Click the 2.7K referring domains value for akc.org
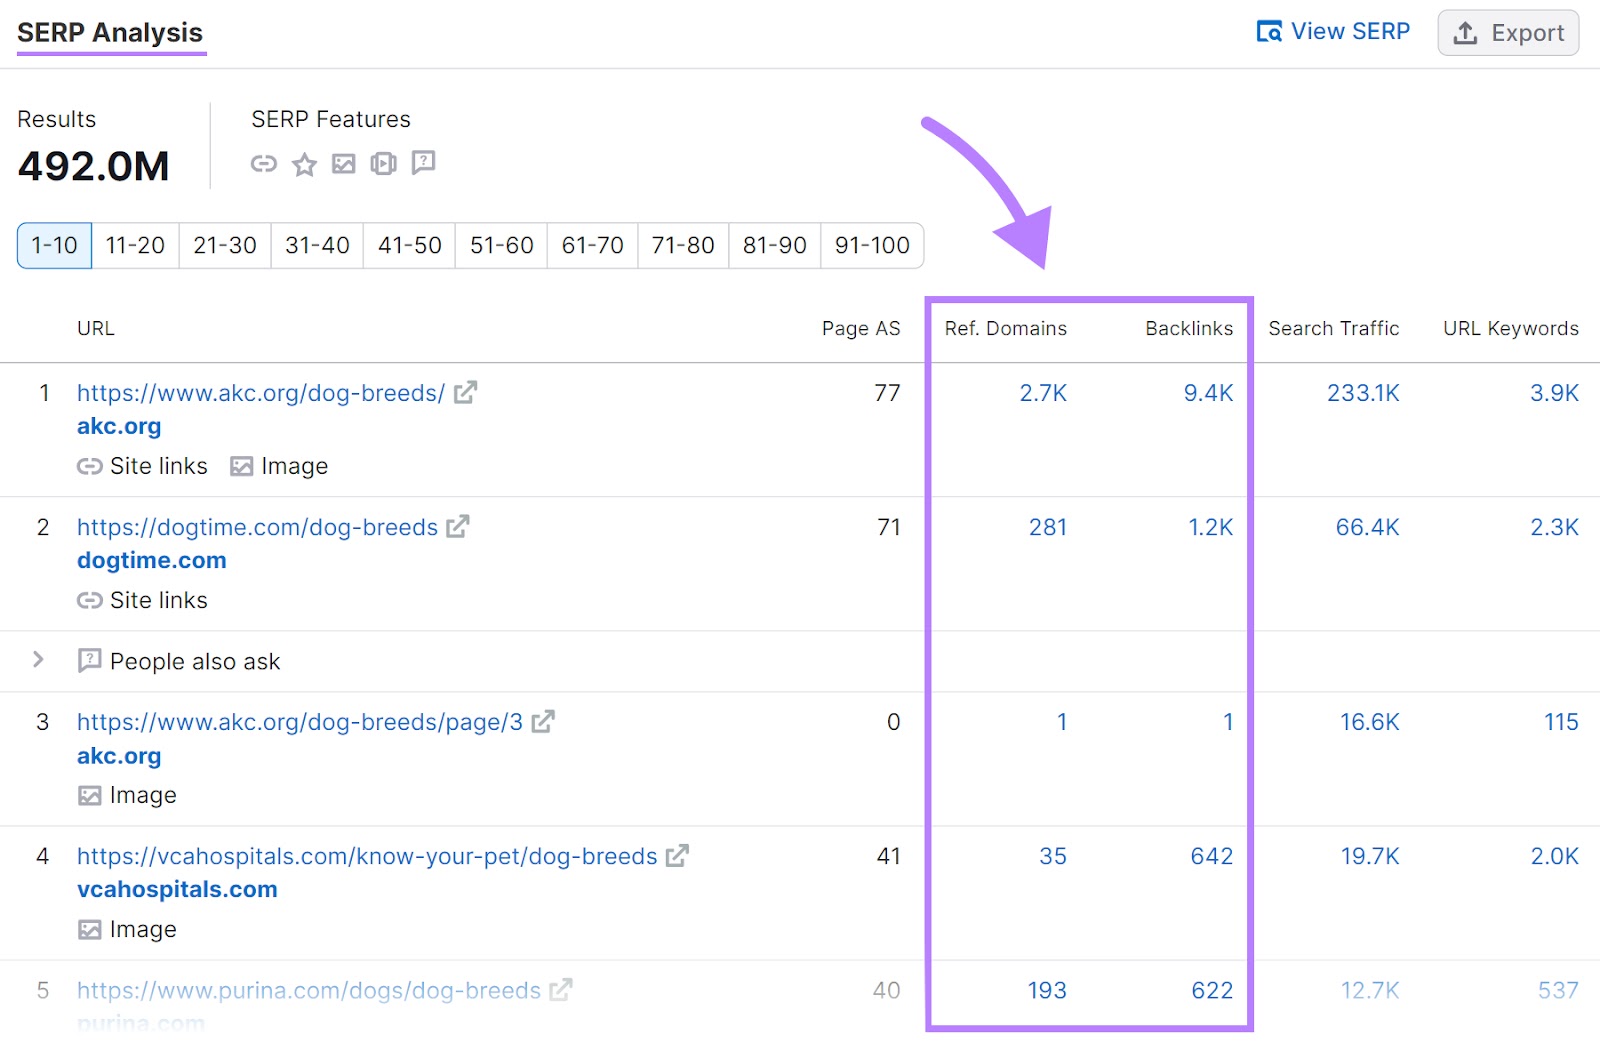This screenshot has height=1051, width=1600. [x=1043, y=393]
